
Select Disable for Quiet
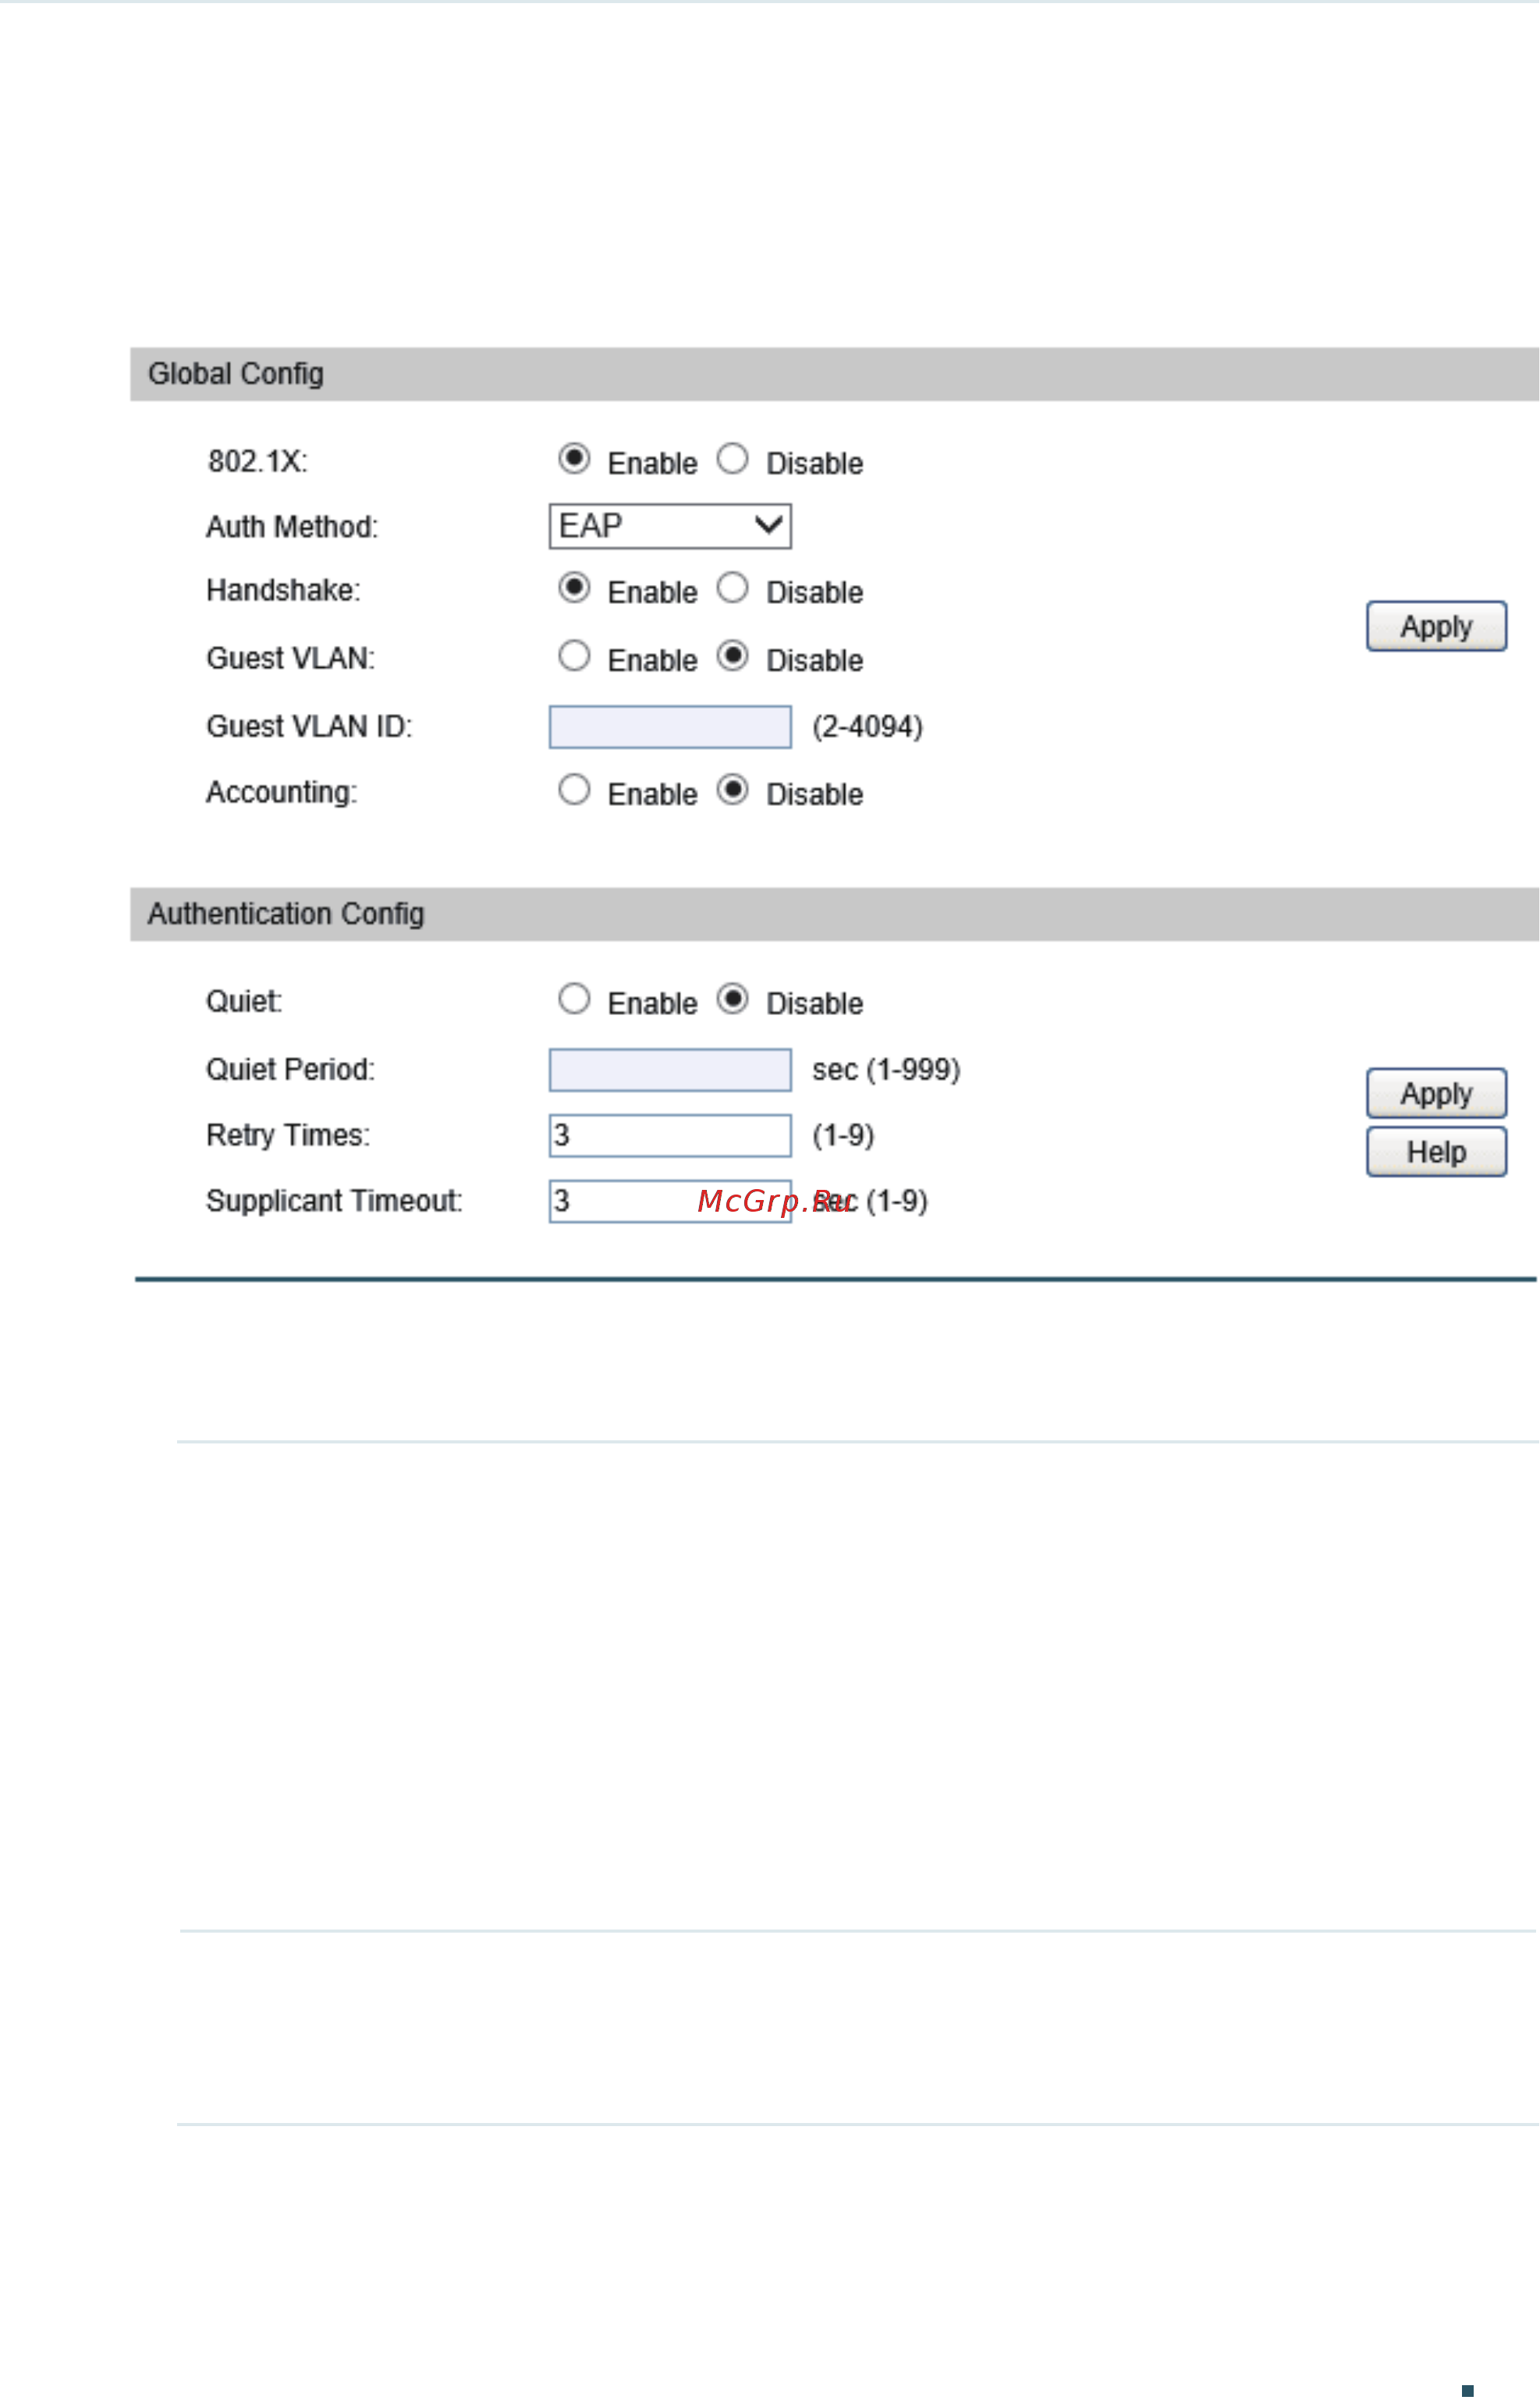733,999
